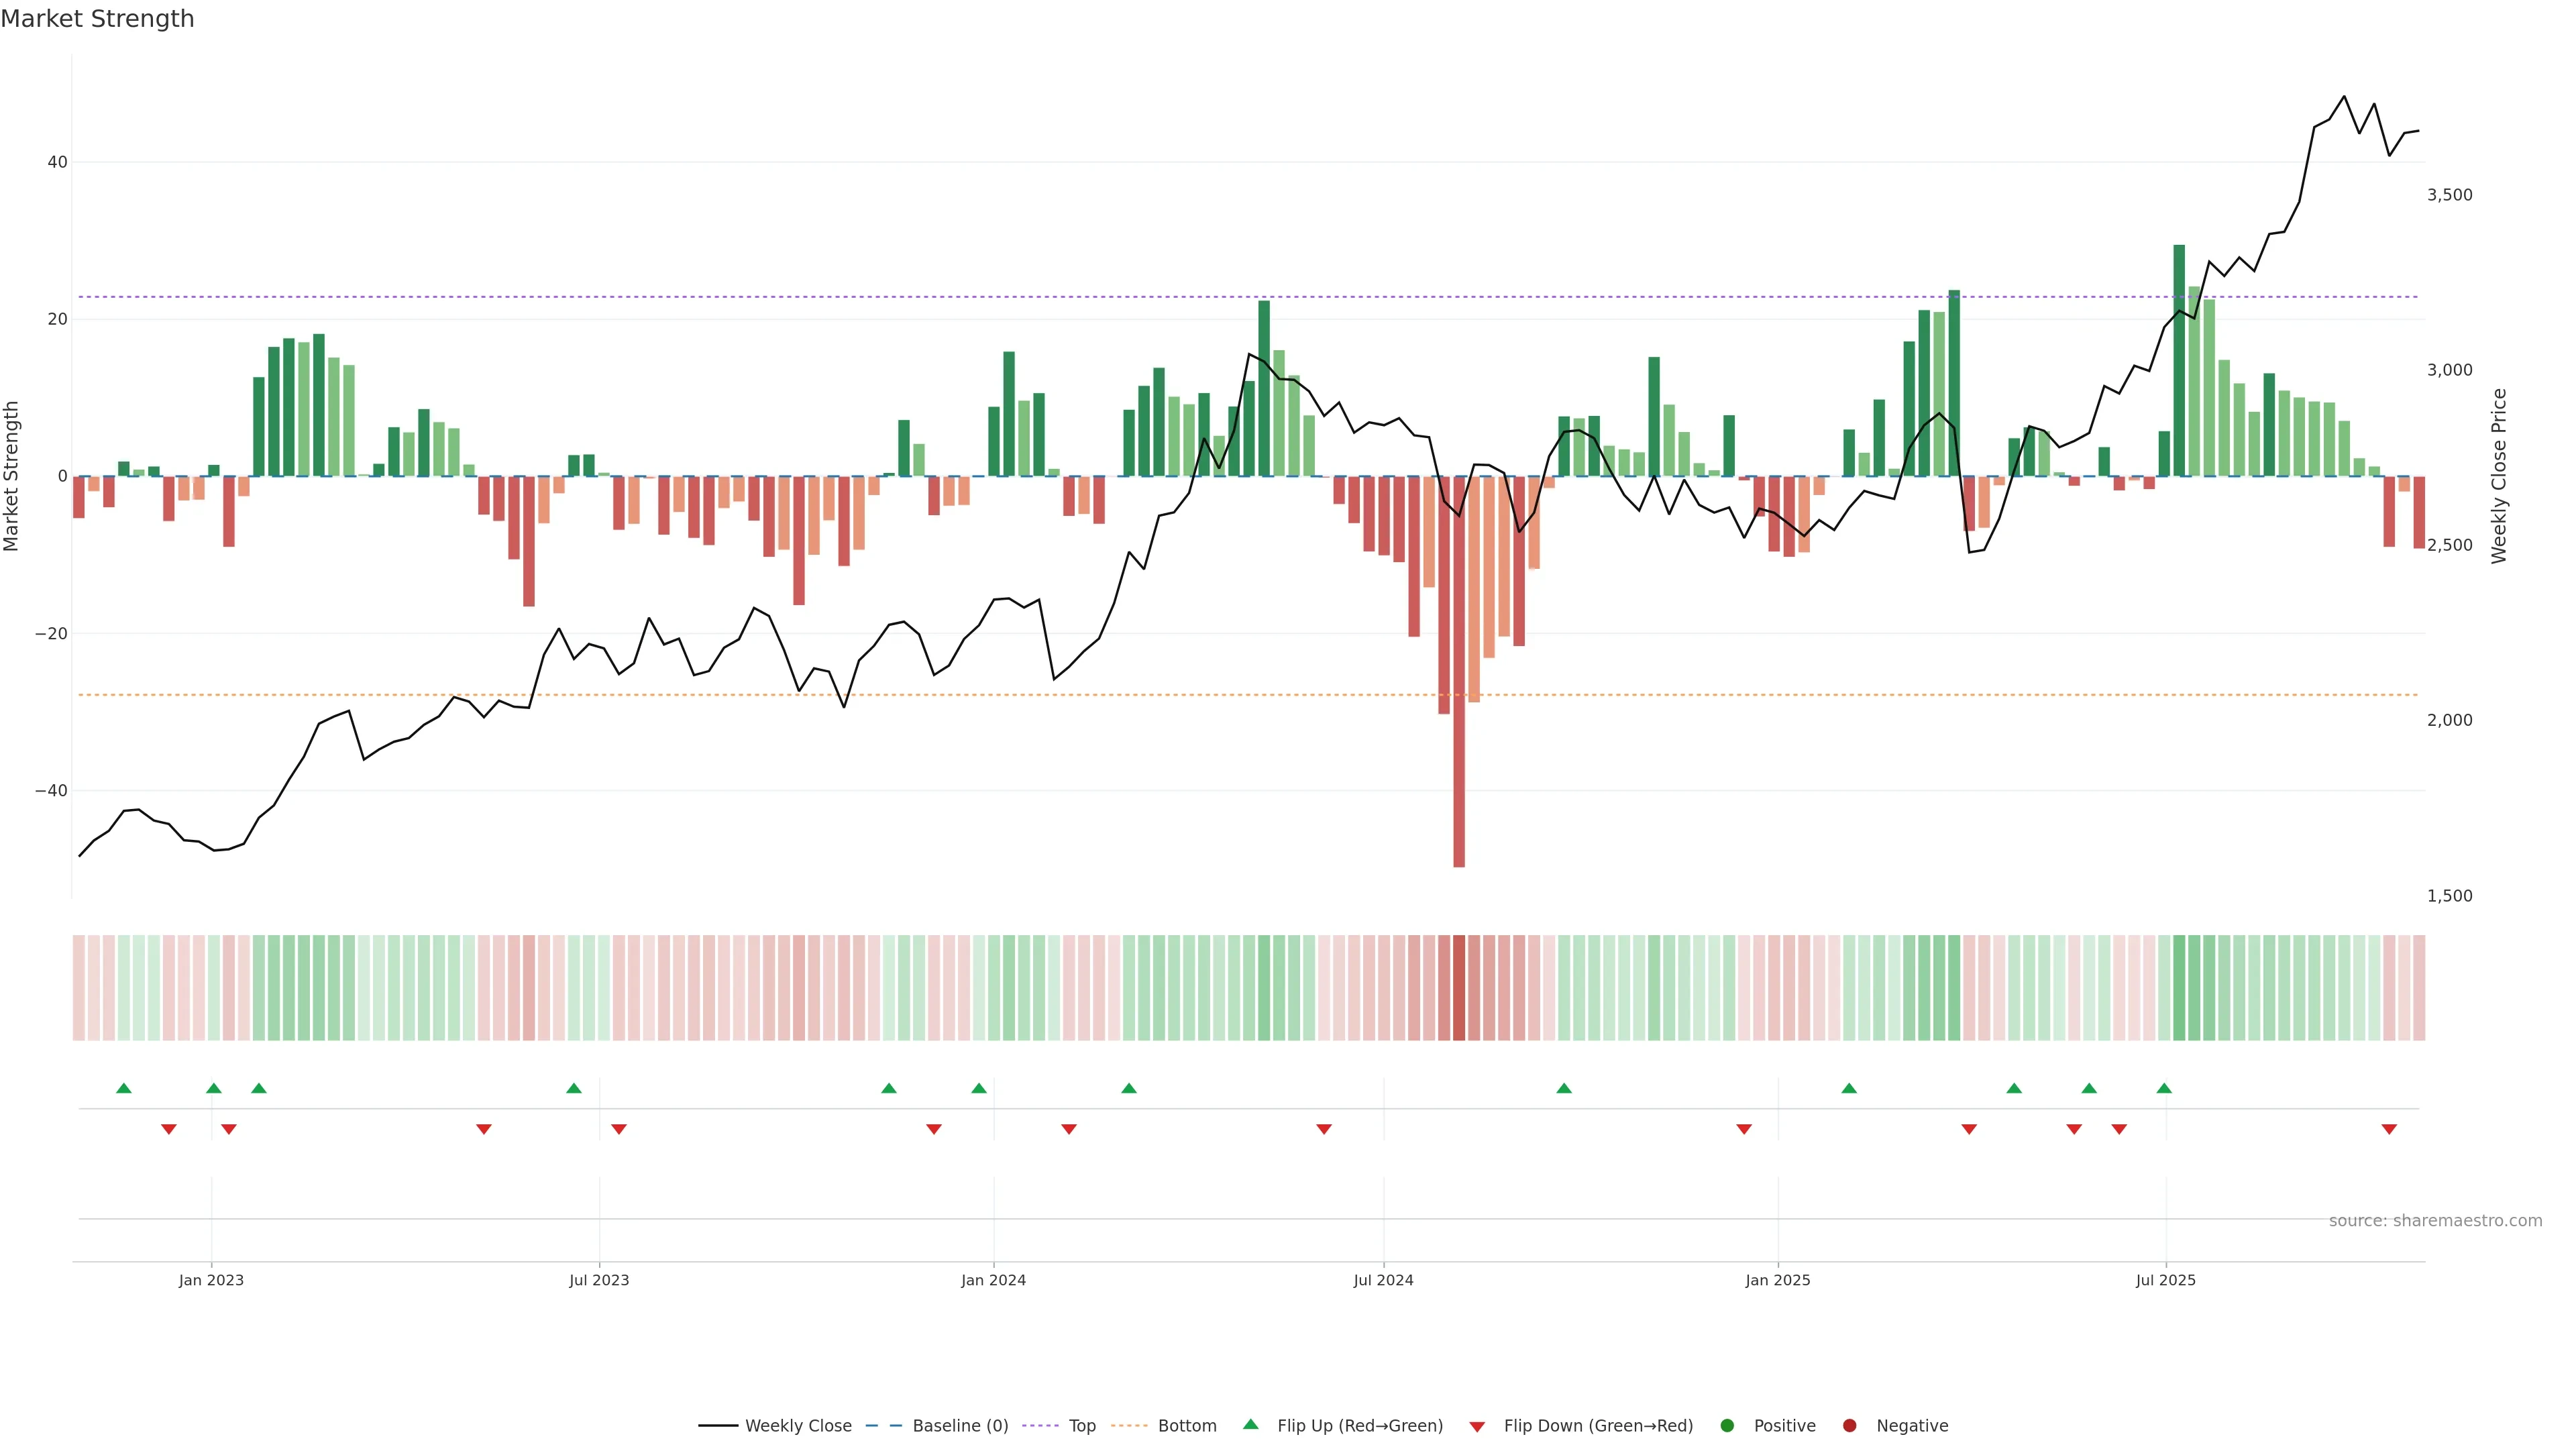2576x1449 pixels.
Task: Click the rightmost green flip-up triangle marker
Action: [x=2164, y=1088]
